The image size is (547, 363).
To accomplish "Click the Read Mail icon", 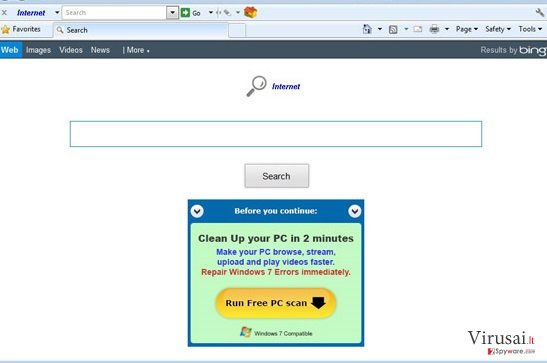I will pos(418,29).
